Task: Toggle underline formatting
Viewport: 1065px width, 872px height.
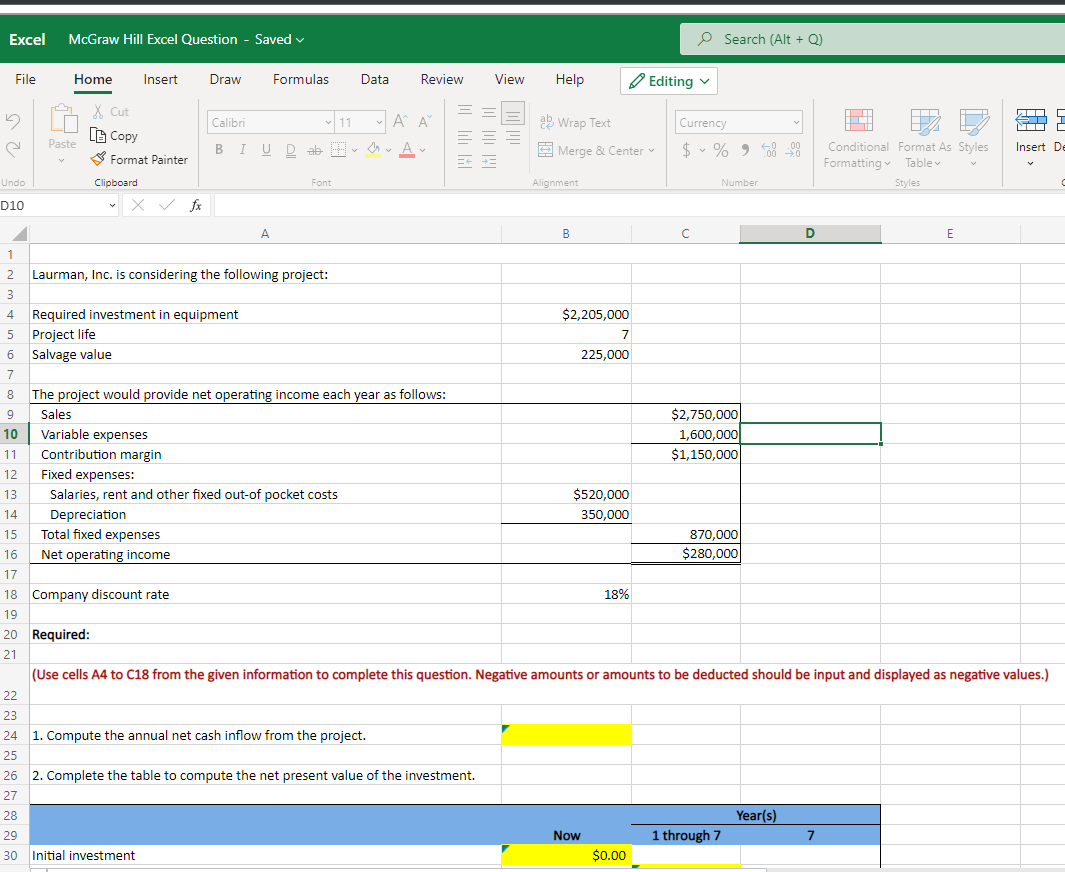Action: (x=265, y=150)
